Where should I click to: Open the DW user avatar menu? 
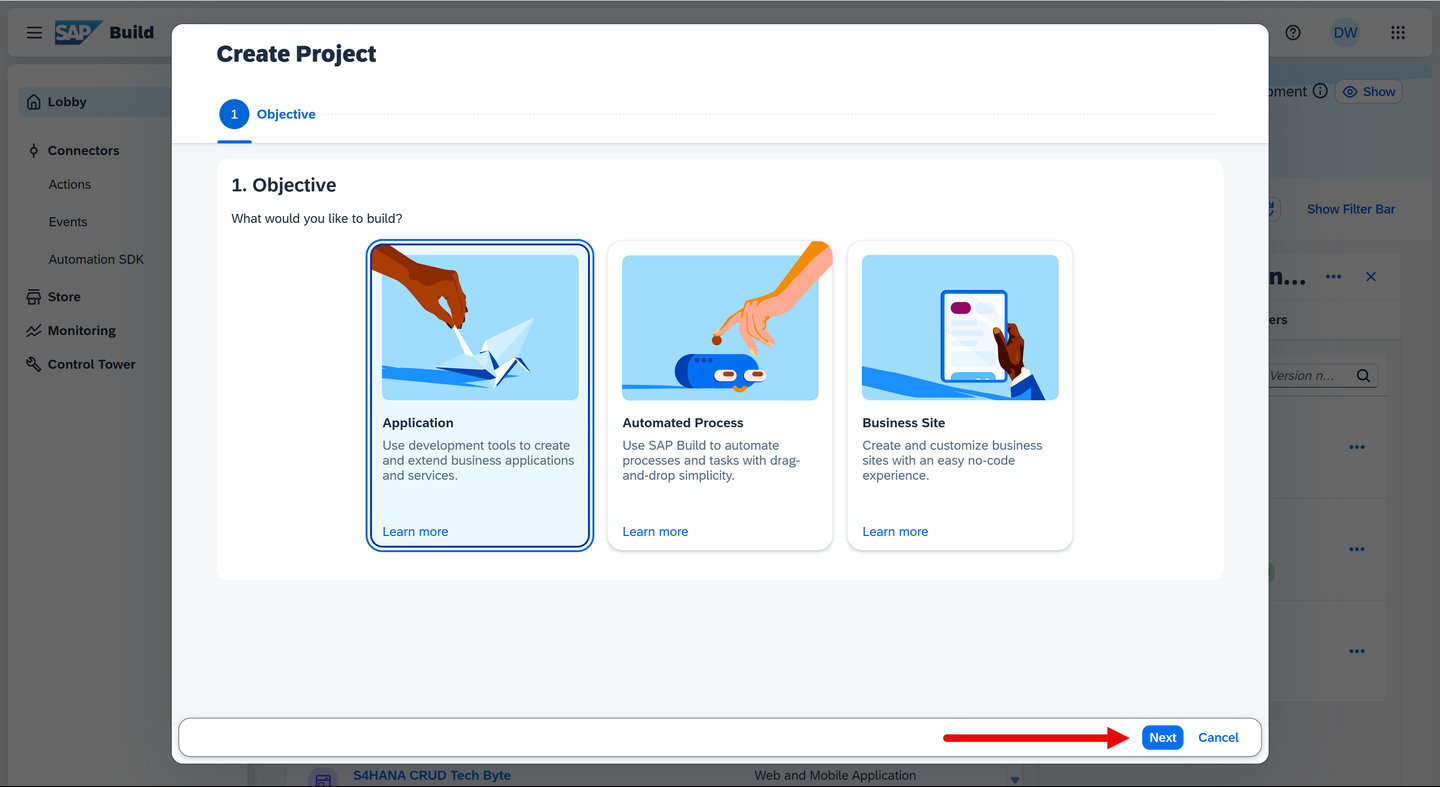pos(1345,33)
